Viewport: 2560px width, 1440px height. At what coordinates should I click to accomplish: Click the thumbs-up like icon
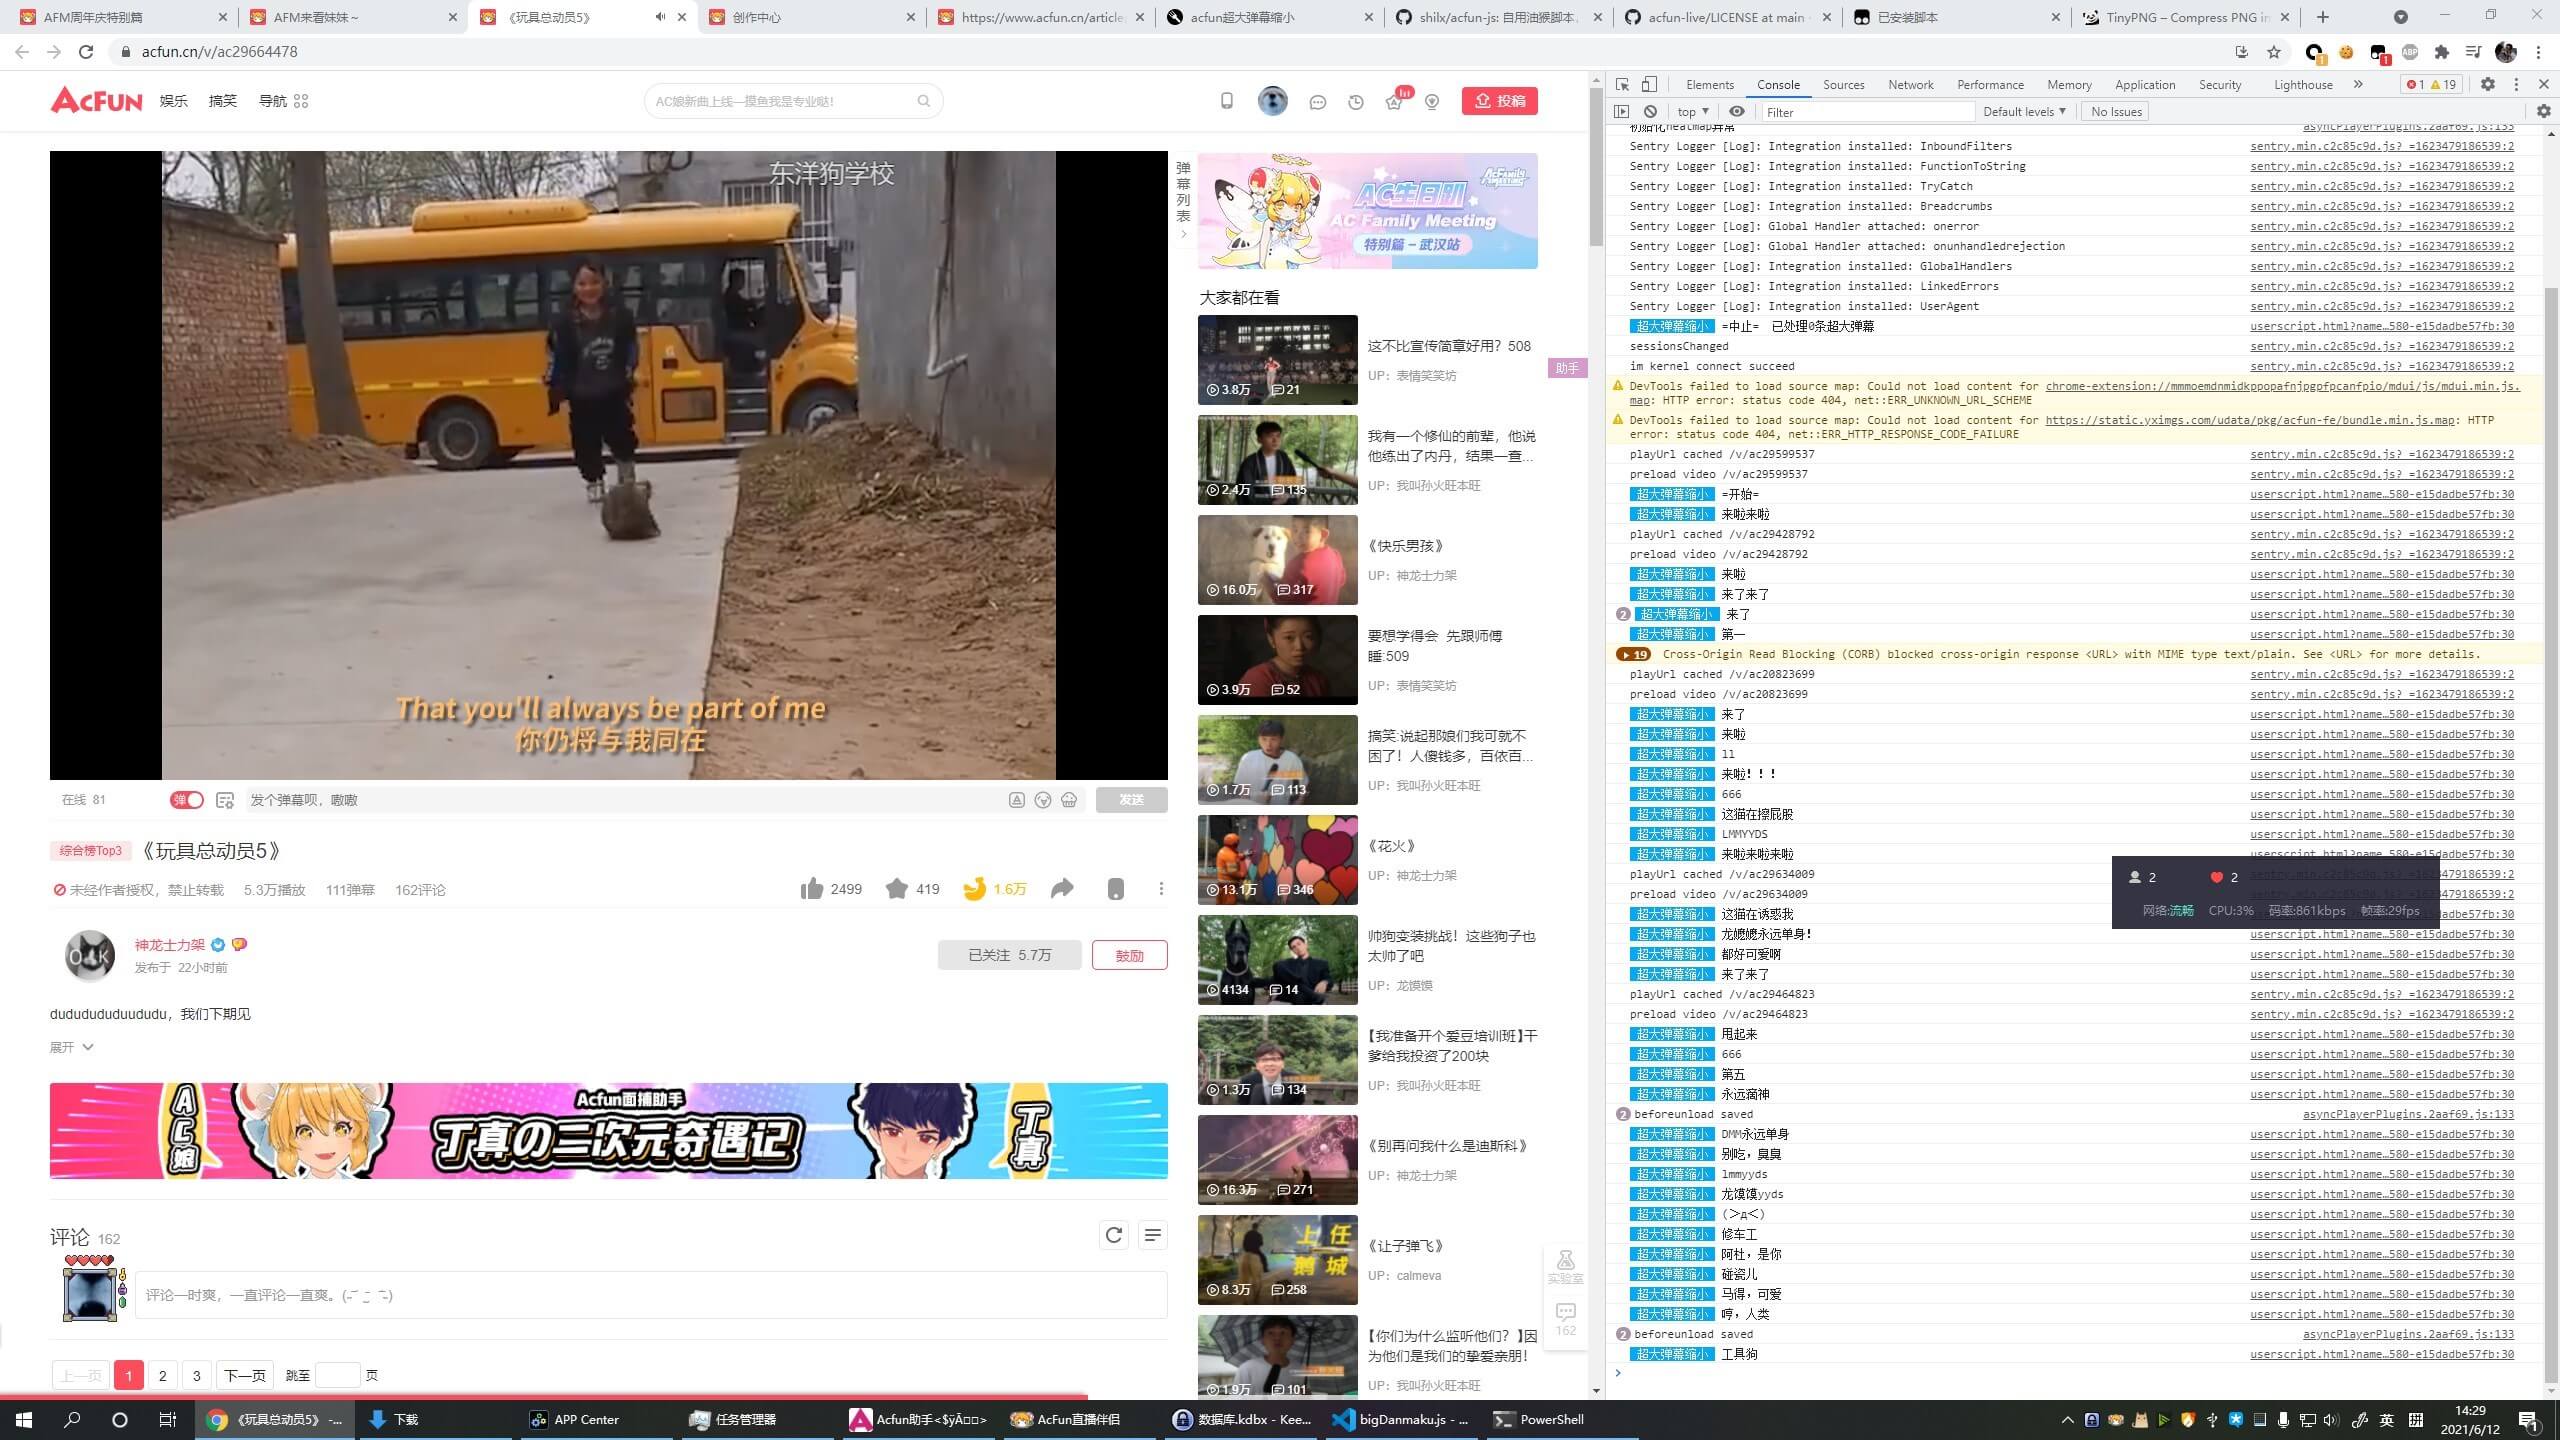click(812, 888)
